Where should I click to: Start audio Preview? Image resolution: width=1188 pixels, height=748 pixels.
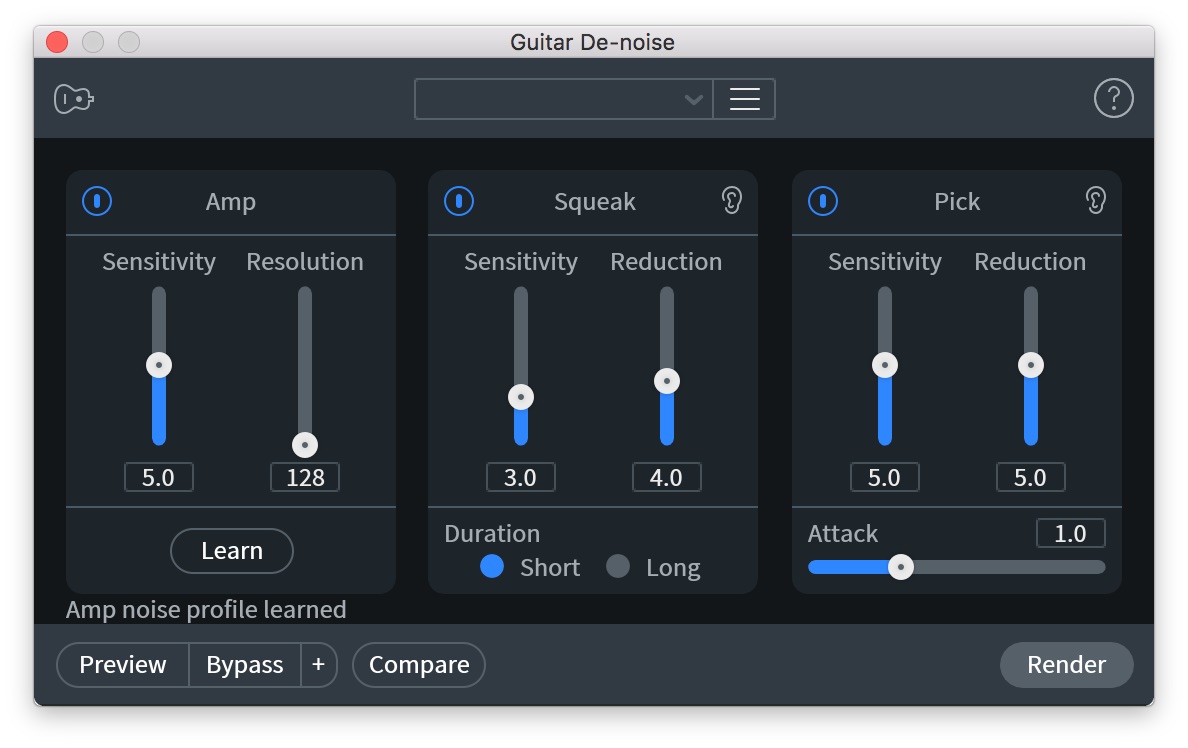(x=123, y=665)
